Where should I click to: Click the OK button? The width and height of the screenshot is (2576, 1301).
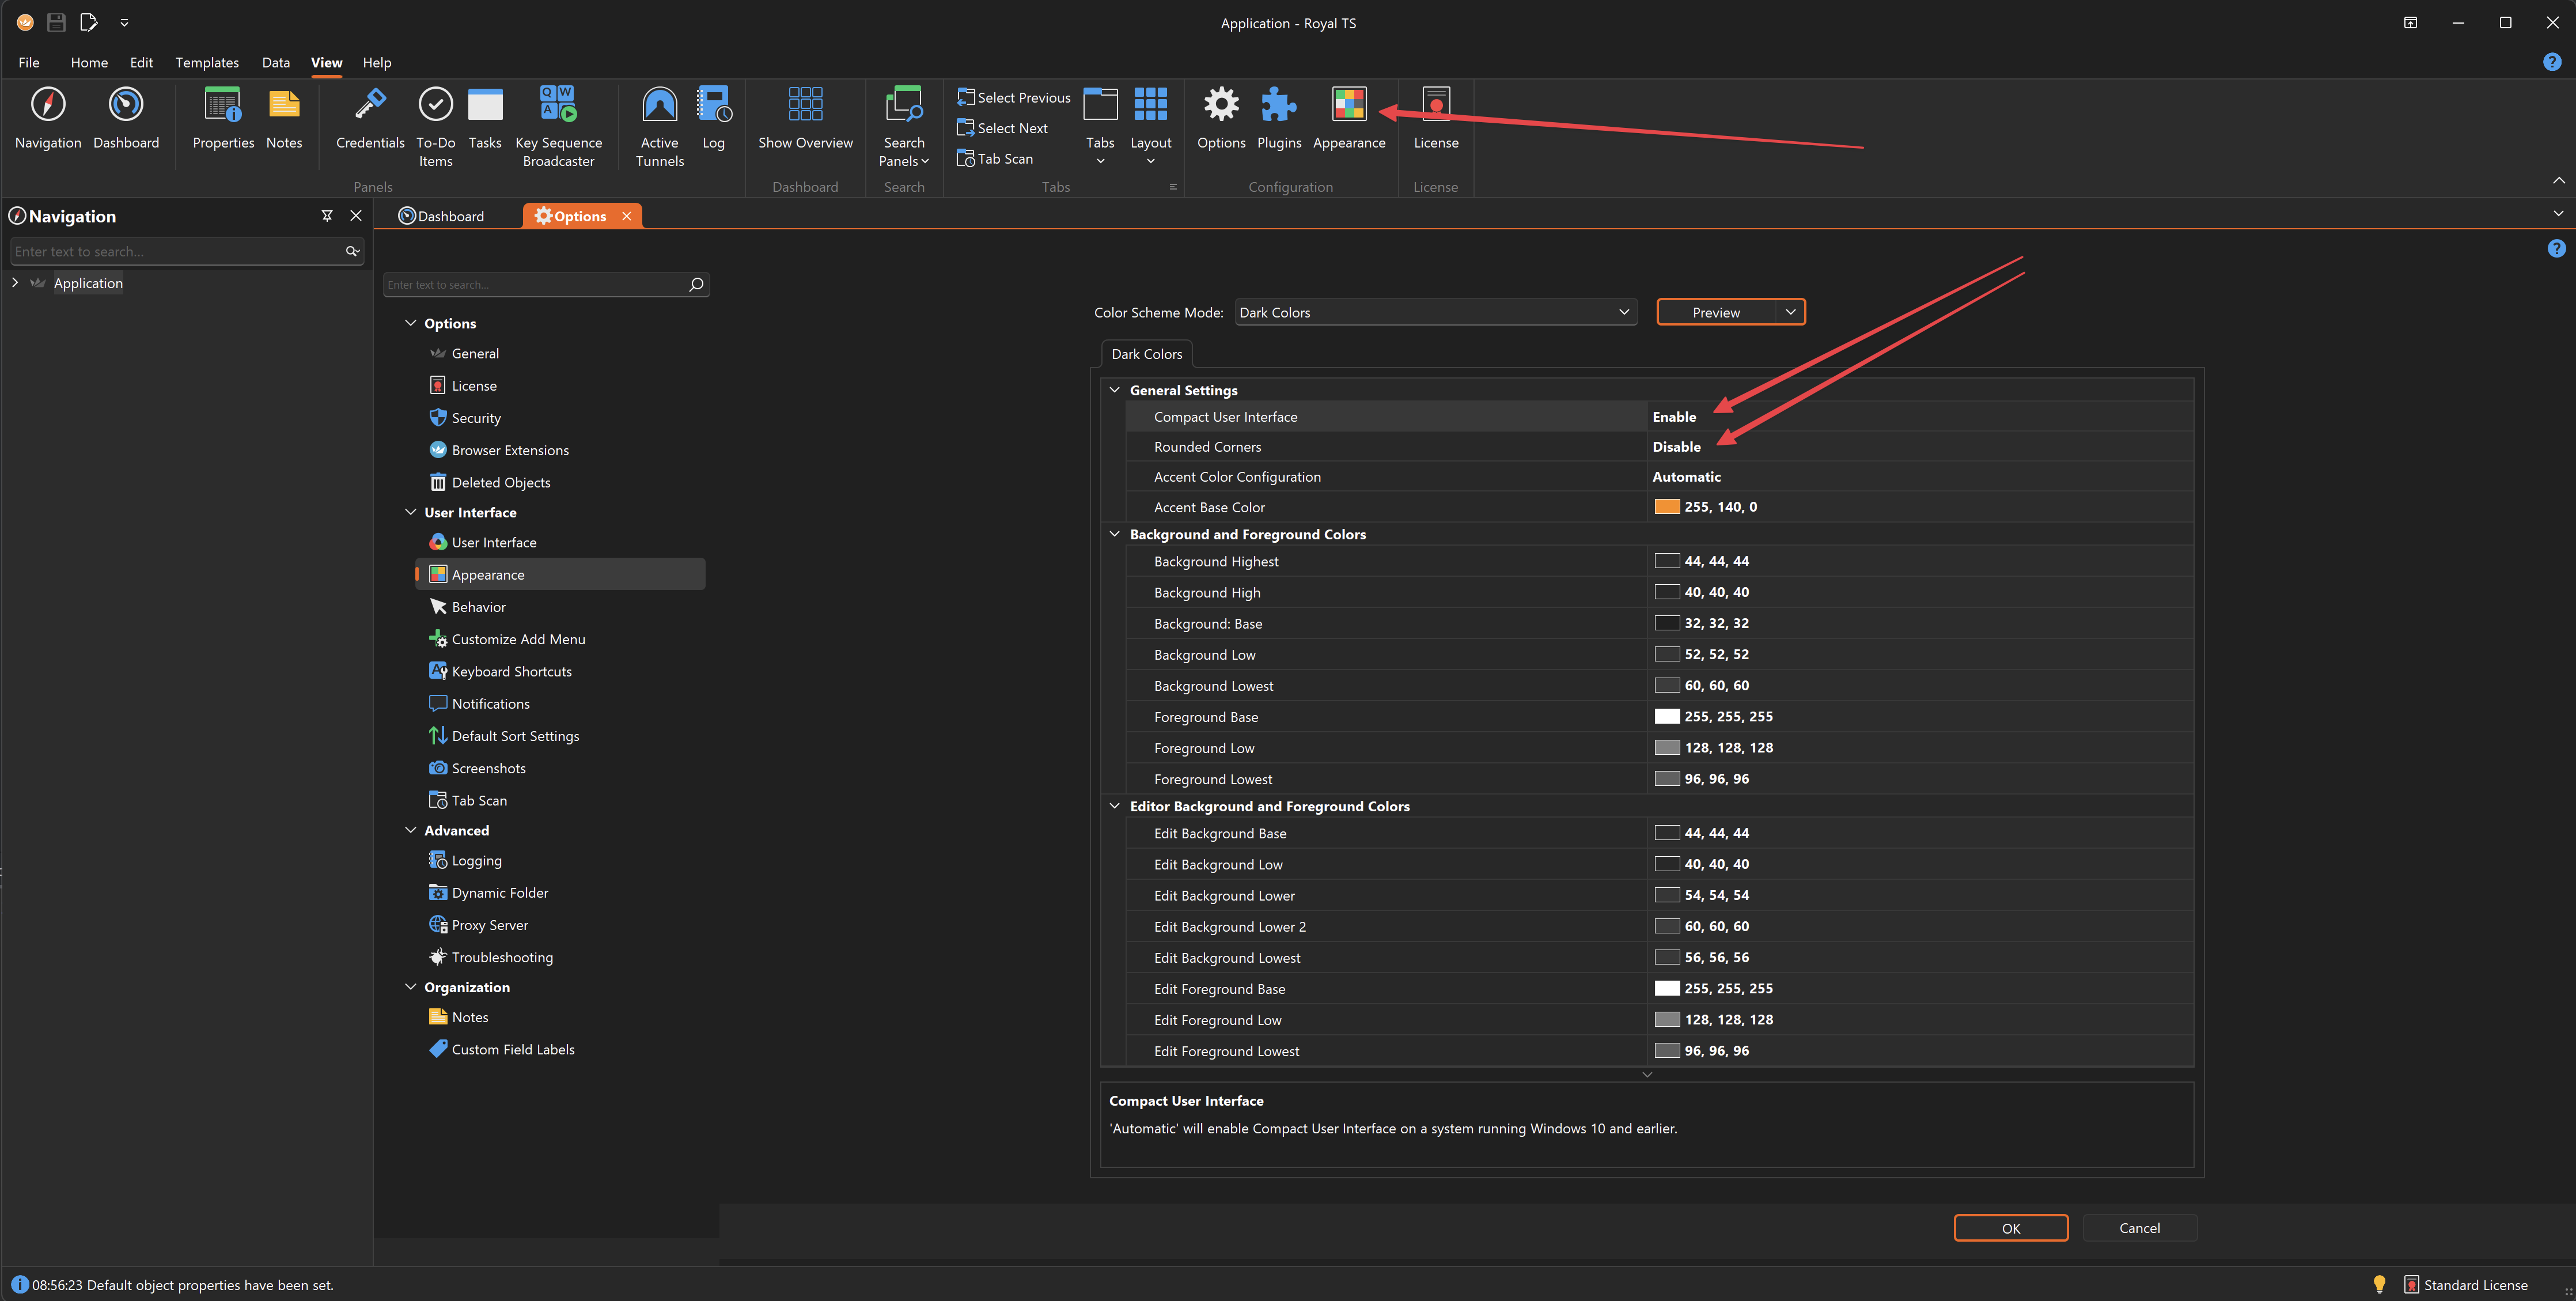pos(2010,1228)
